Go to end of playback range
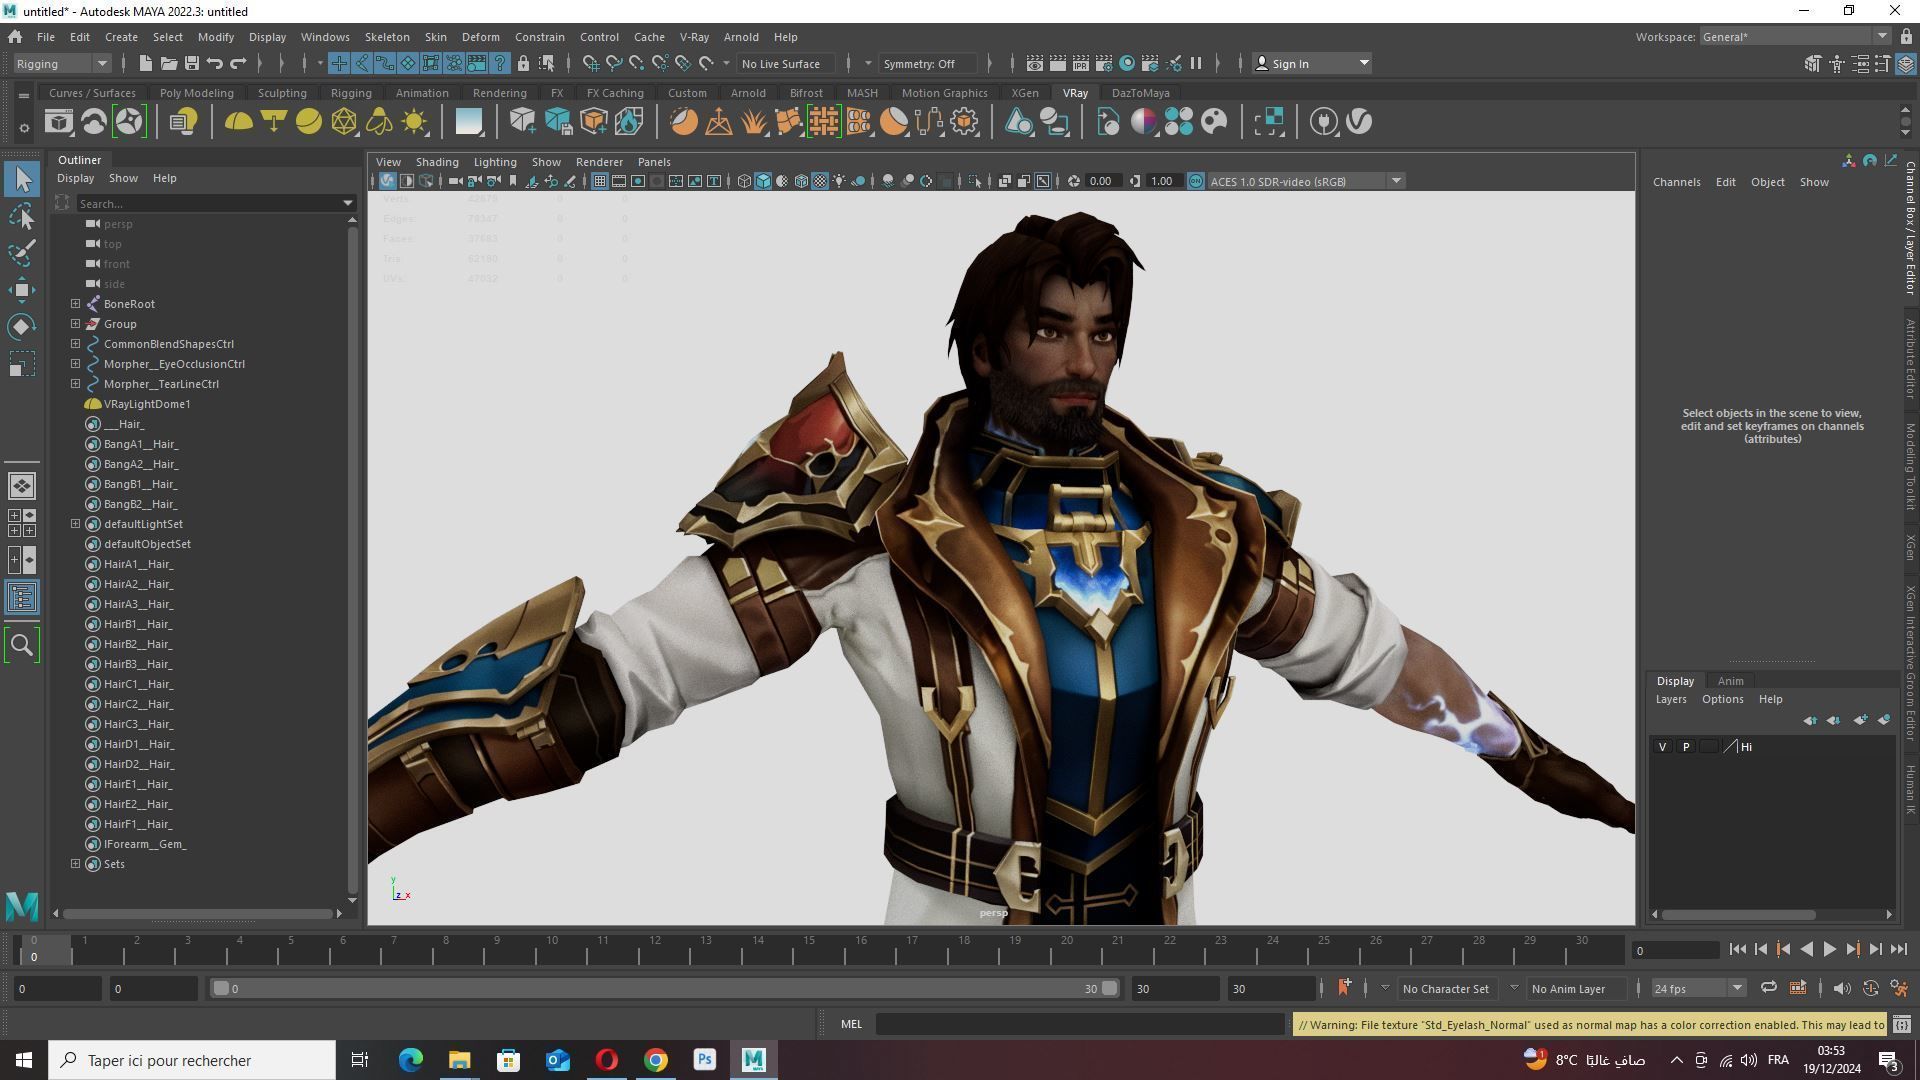The width and height of the screenshot is (1920, 1080). (1899, 950)
